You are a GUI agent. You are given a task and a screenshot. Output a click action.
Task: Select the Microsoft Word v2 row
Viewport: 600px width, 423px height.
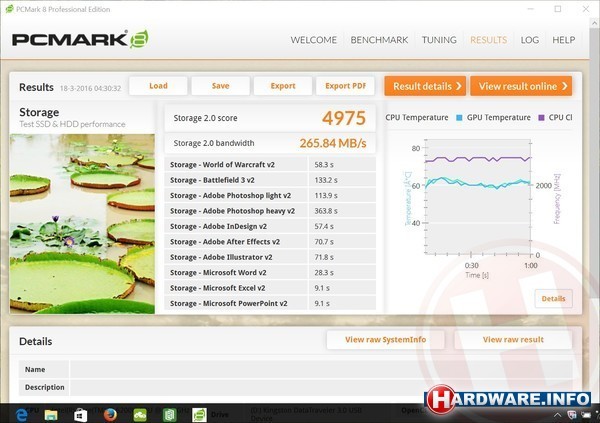[270, 273]
